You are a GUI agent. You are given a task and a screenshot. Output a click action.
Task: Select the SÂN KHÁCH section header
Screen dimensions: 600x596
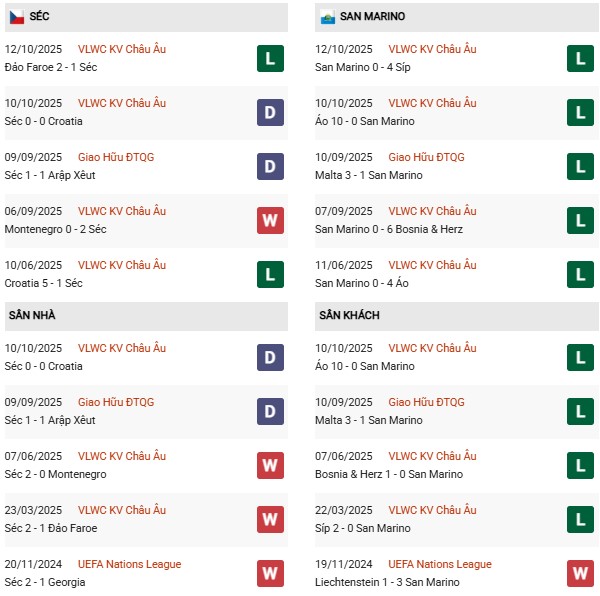349,315
